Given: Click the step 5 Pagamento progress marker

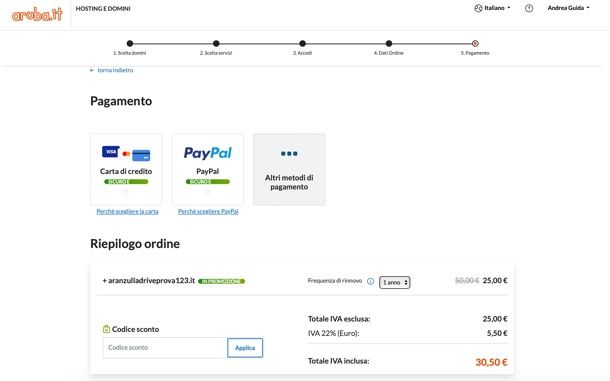Looking at the screenshot, I should [475, 44].
